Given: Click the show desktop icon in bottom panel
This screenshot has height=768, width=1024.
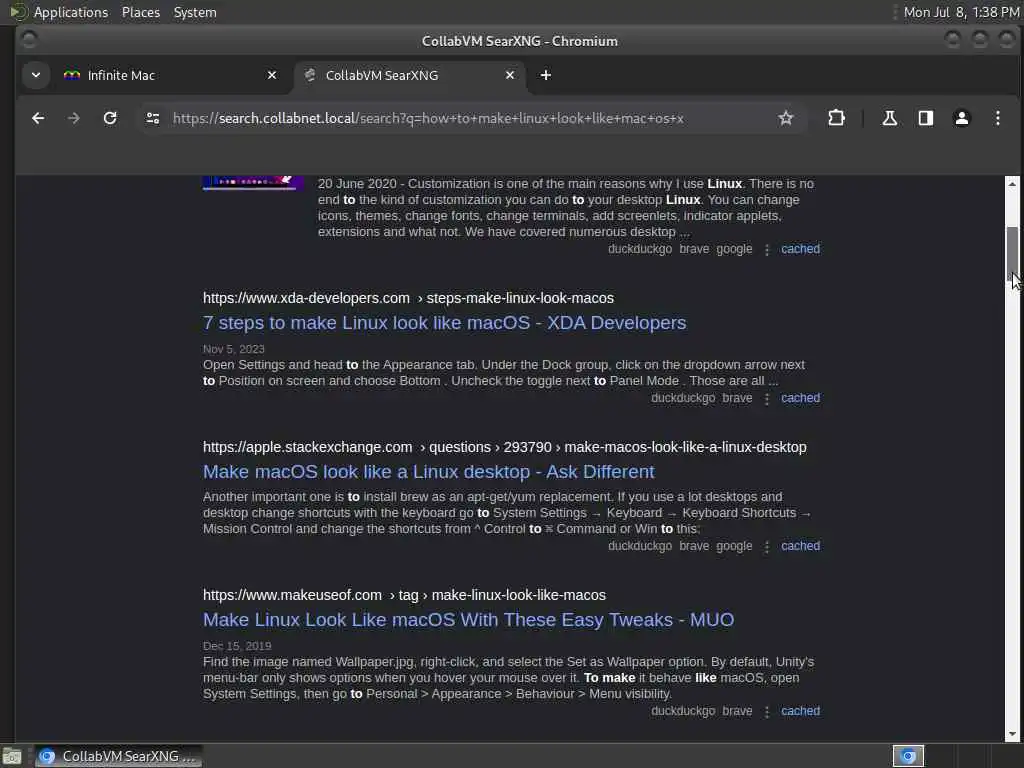Looking at the screenshot, I should [x=12, y=757].
